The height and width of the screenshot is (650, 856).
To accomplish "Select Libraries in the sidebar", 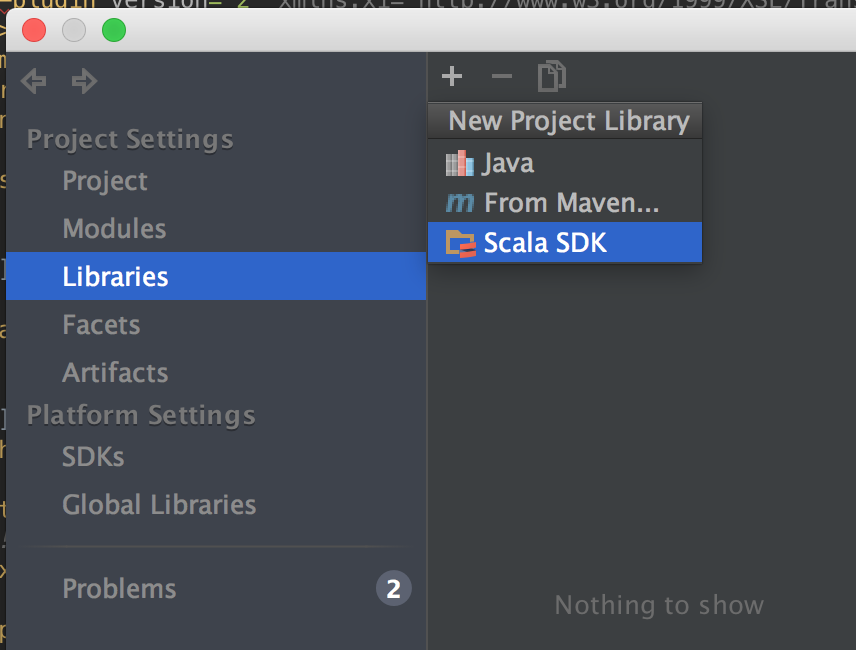I will (115, 277).
